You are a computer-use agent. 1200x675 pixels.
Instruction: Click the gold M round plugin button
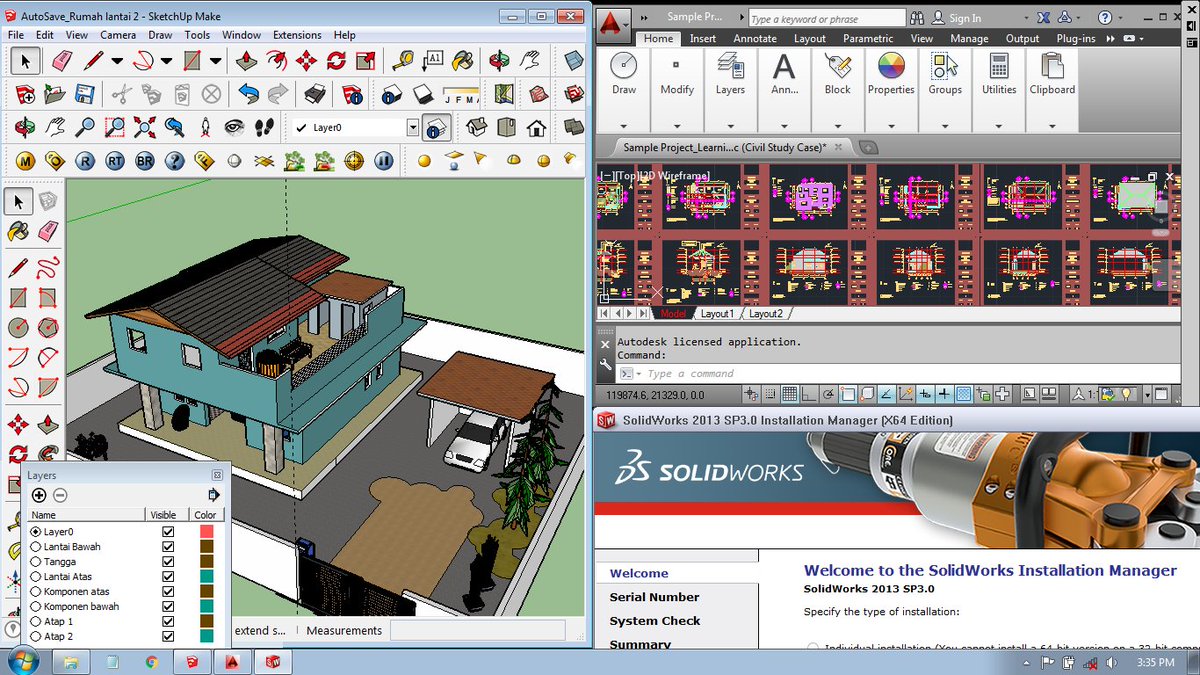(x=25, y=161)
